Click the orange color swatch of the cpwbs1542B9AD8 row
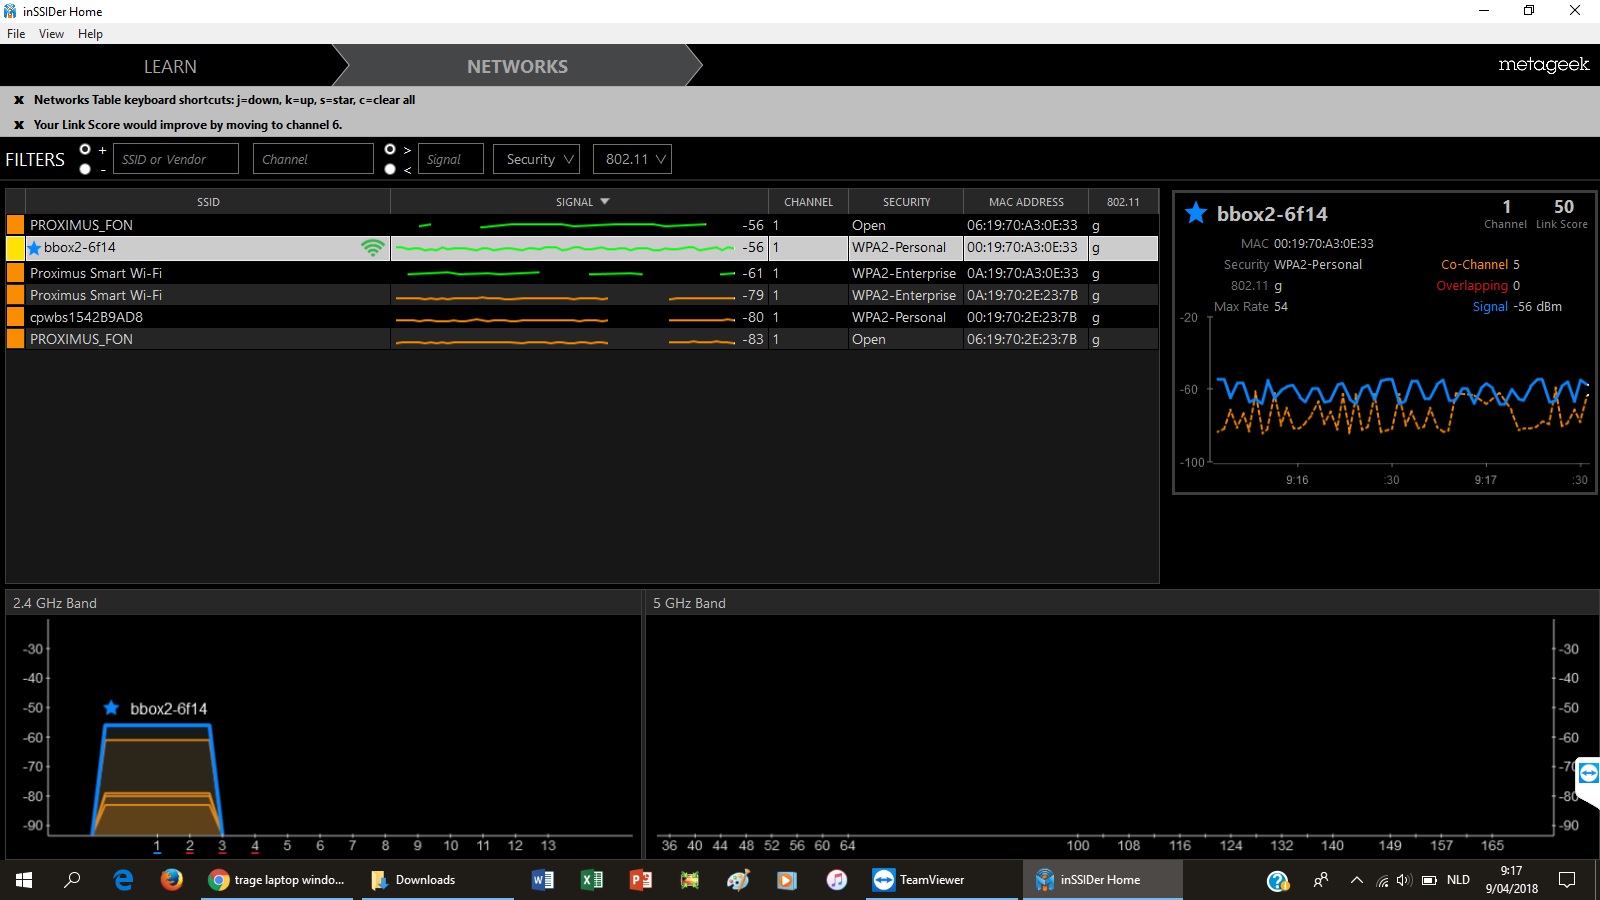 (15, 317)
